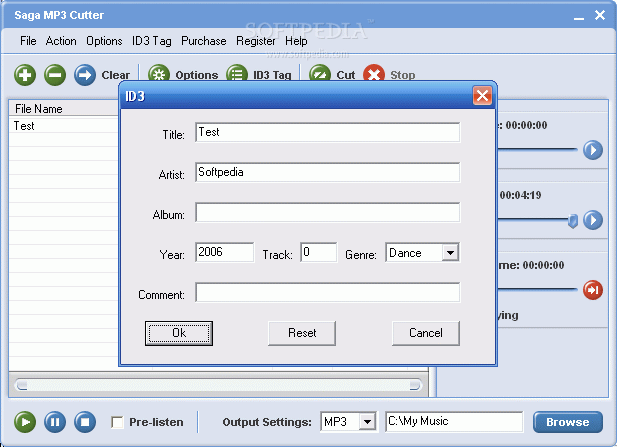Click the output path field C:\My Music
Viewport: 617px width, 447px height.
454,421
